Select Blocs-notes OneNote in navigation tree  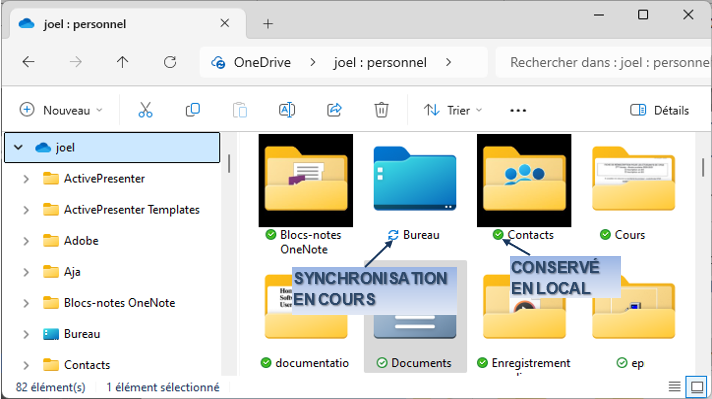coord(119,303)
